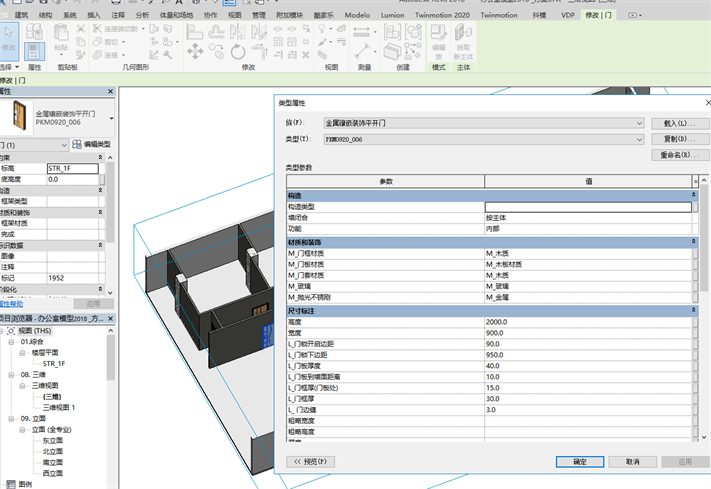This screenshot has height=489, width=711.
Task: Collapse the 09. 立面 tree node
Action: pos(11,419)
